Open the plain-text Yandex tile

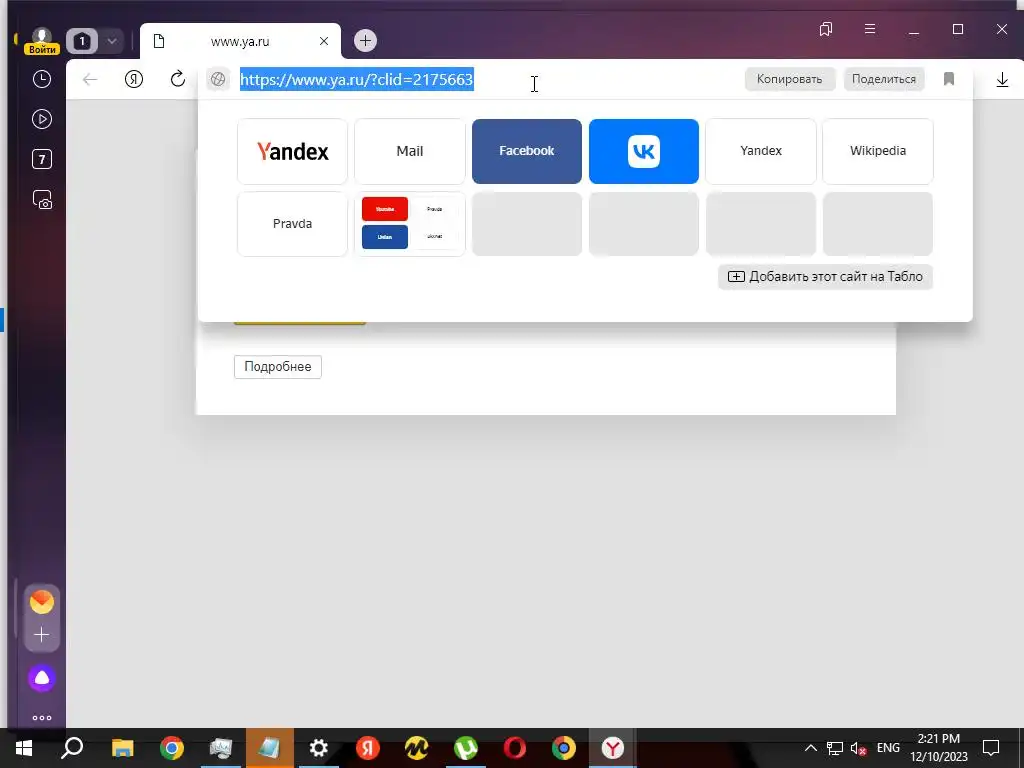coord(761,152)
